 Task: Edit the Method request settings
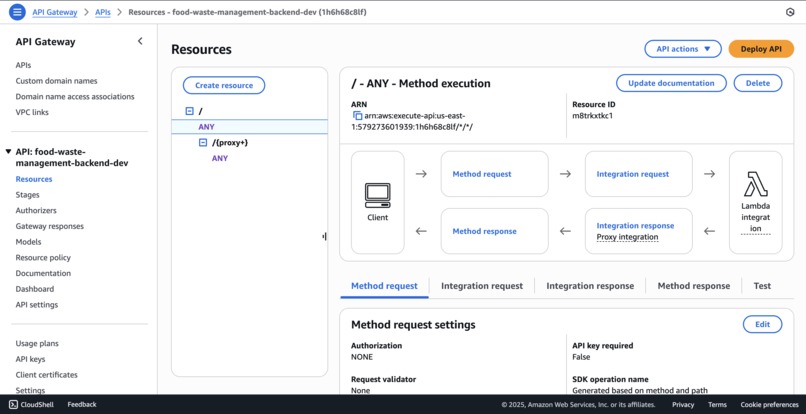pos(762,324)
